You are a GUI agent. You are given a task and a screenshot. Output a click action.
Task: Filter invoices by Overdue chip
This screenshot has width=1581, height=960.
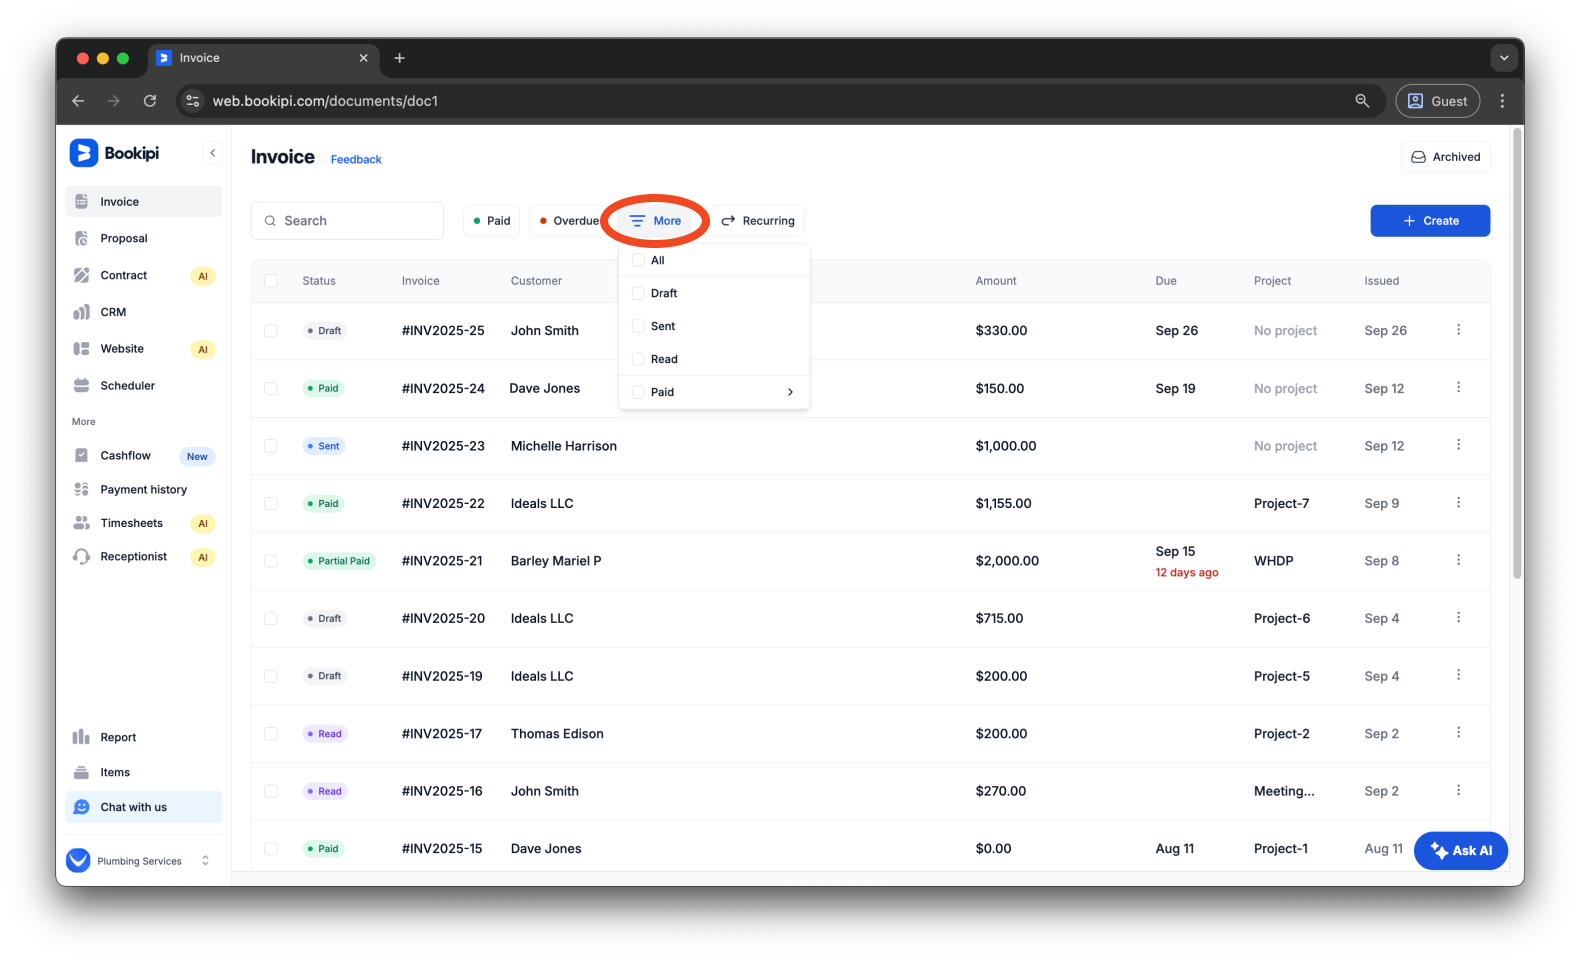[x=568, y=221]
